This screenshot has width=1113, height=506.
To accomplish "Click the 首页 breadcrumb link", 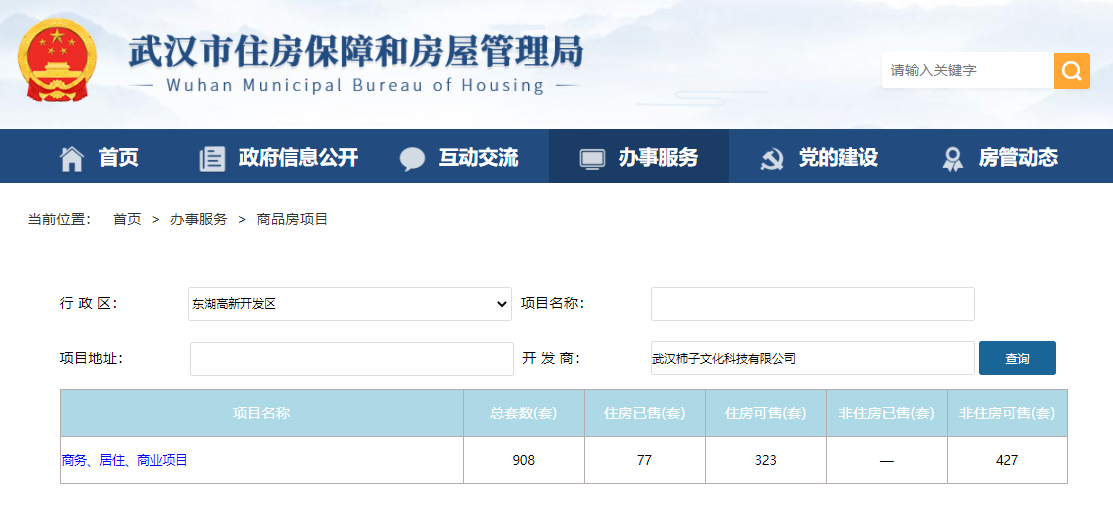I will [x=127, y=219].
